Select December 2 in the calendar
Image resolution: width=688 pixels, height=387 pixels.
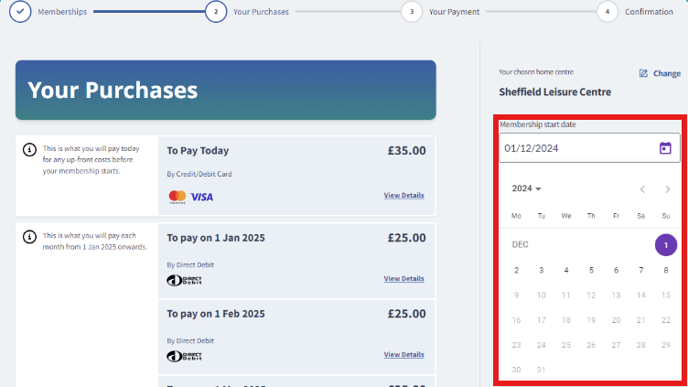pyautogui.click(x=516, y=270)
